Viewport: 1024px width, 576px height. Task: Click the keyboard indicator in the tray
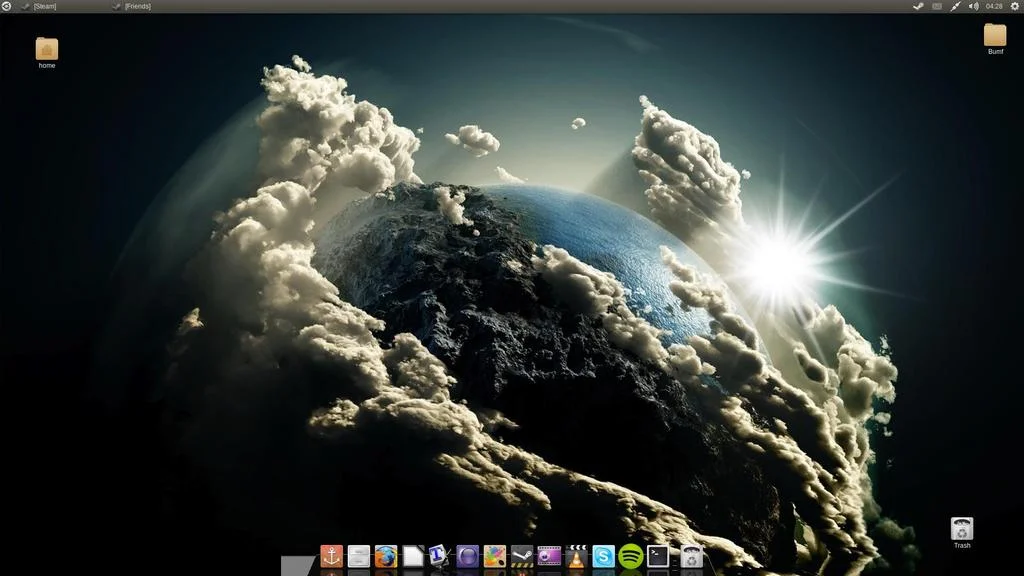pyautogui.click(x=936, y=6)
